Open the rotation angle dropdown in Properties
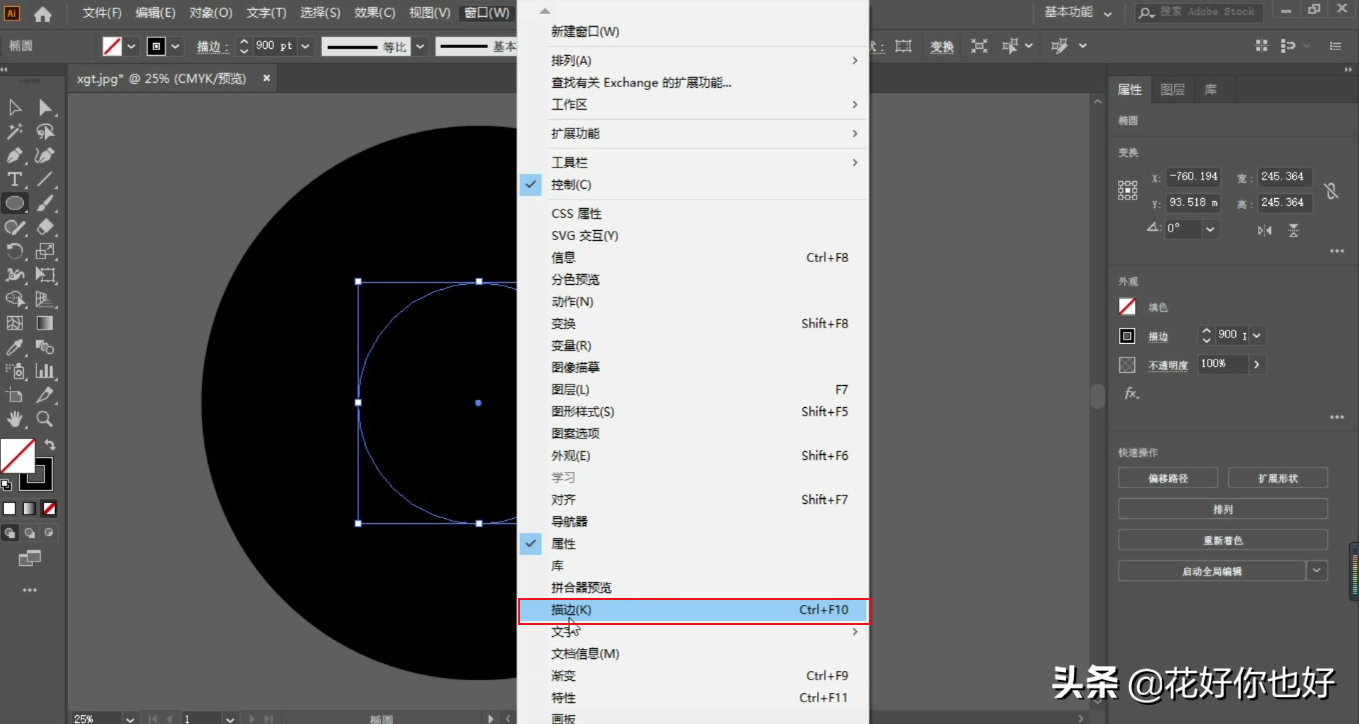The width and height of the screenshot is (1359, 724). [x=1211, y=229]
